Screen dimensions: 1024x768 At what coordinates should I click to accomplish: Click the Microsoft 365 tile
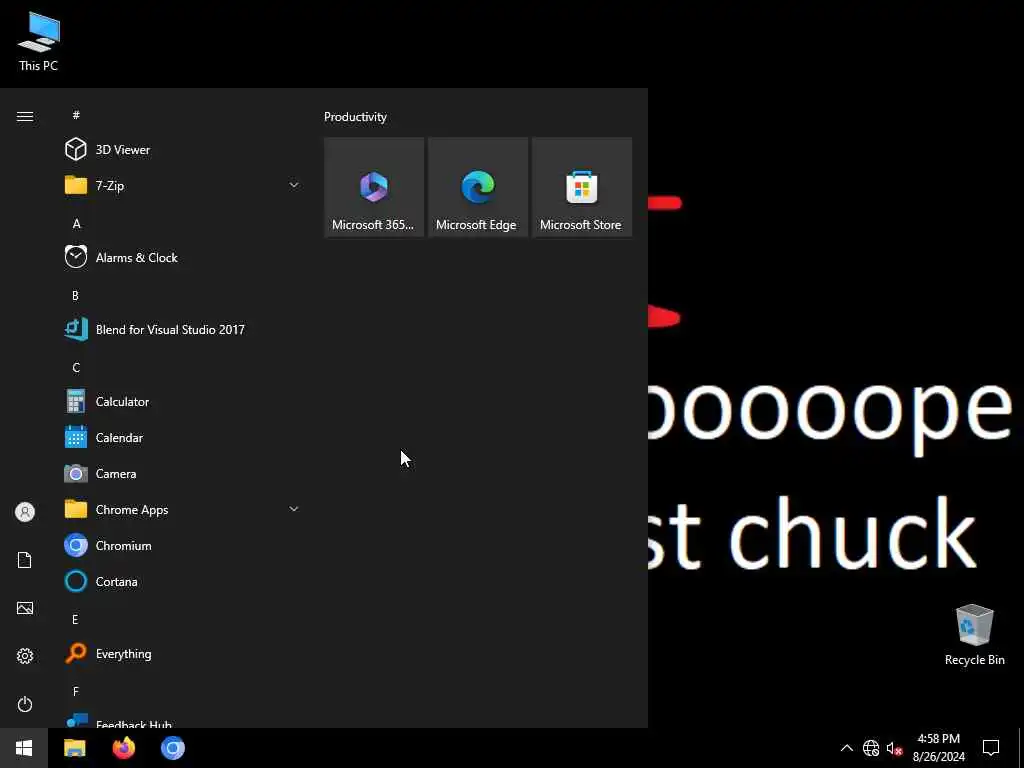click(374, 187)
